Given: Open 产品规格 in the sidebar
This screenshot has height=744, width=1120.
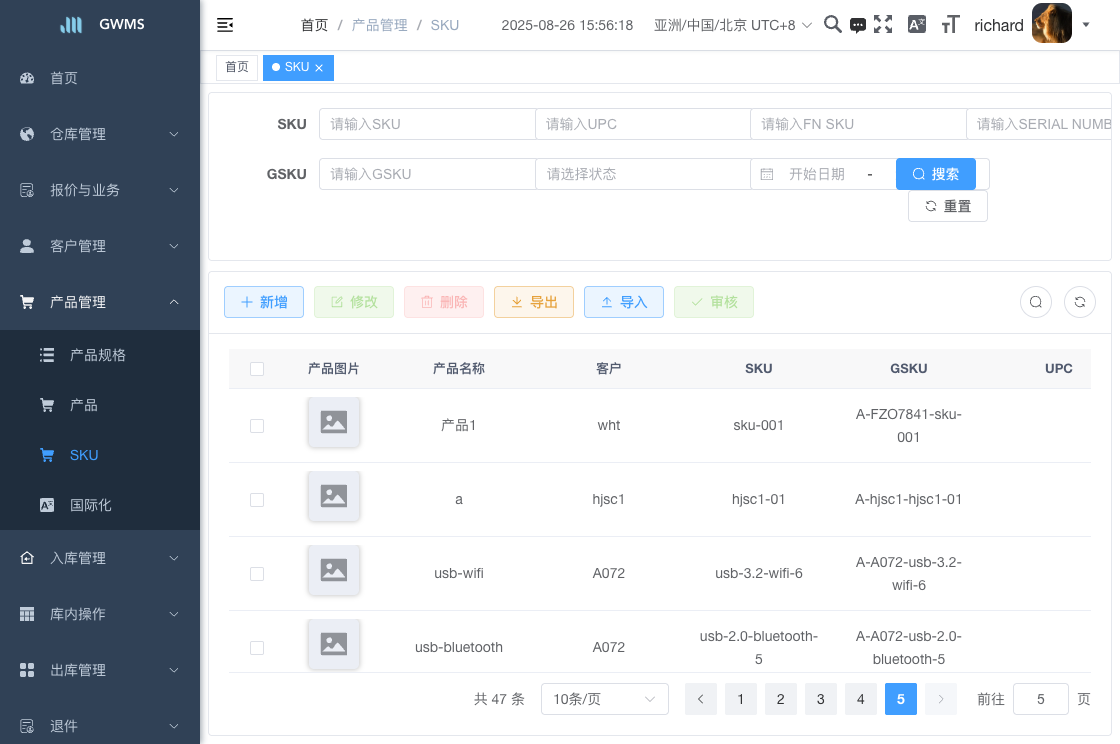Looking at the screenshot, I should (98, 355).
